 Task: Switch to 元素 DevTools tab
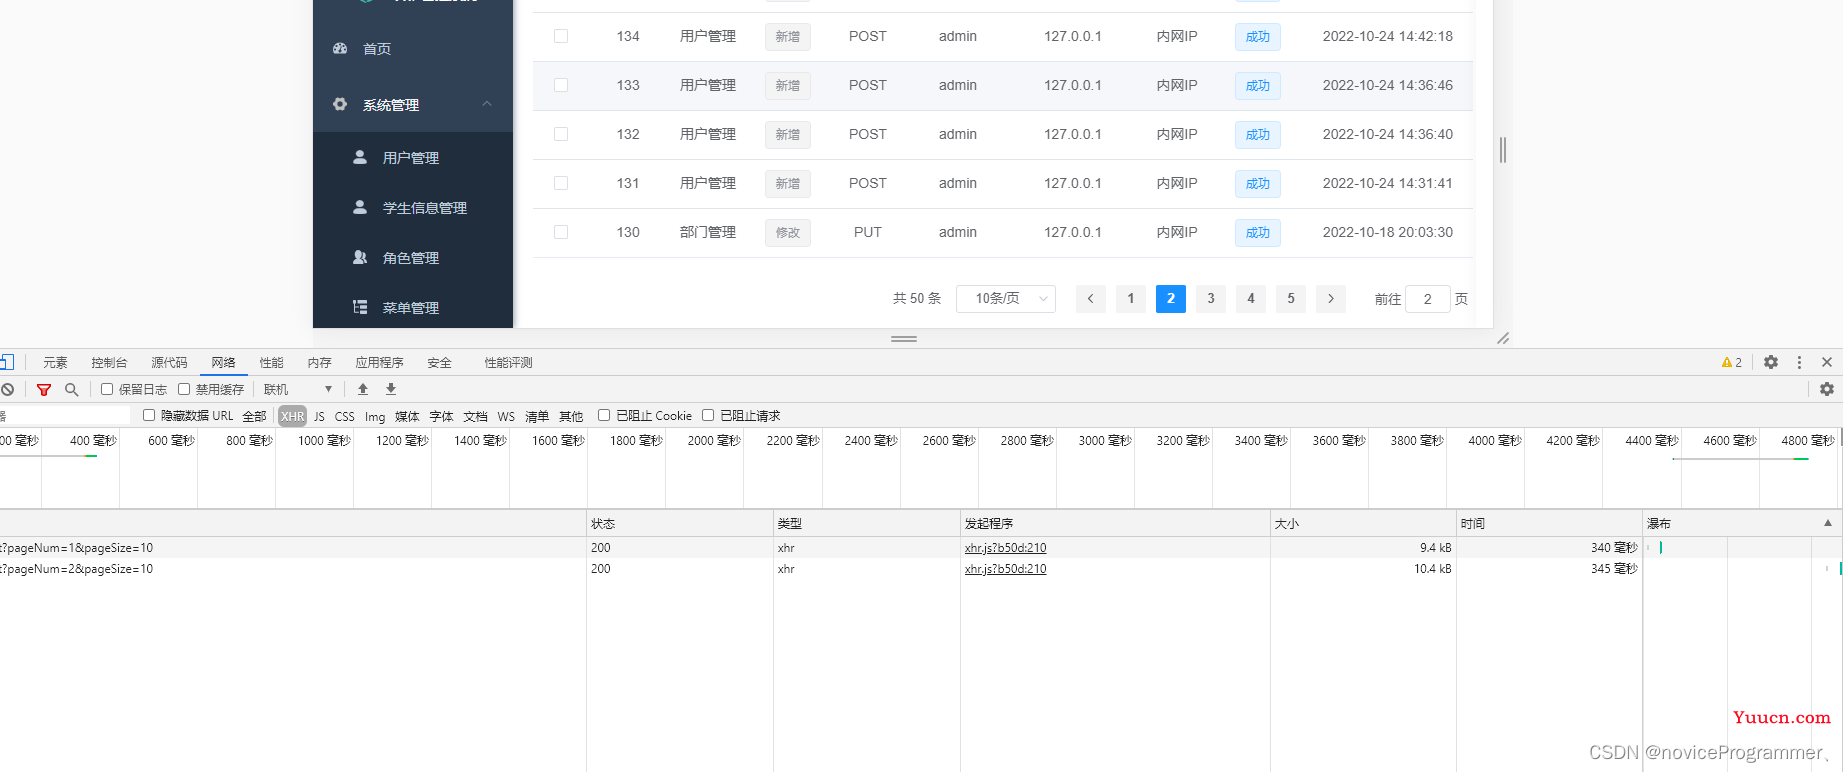coord(55,362)
